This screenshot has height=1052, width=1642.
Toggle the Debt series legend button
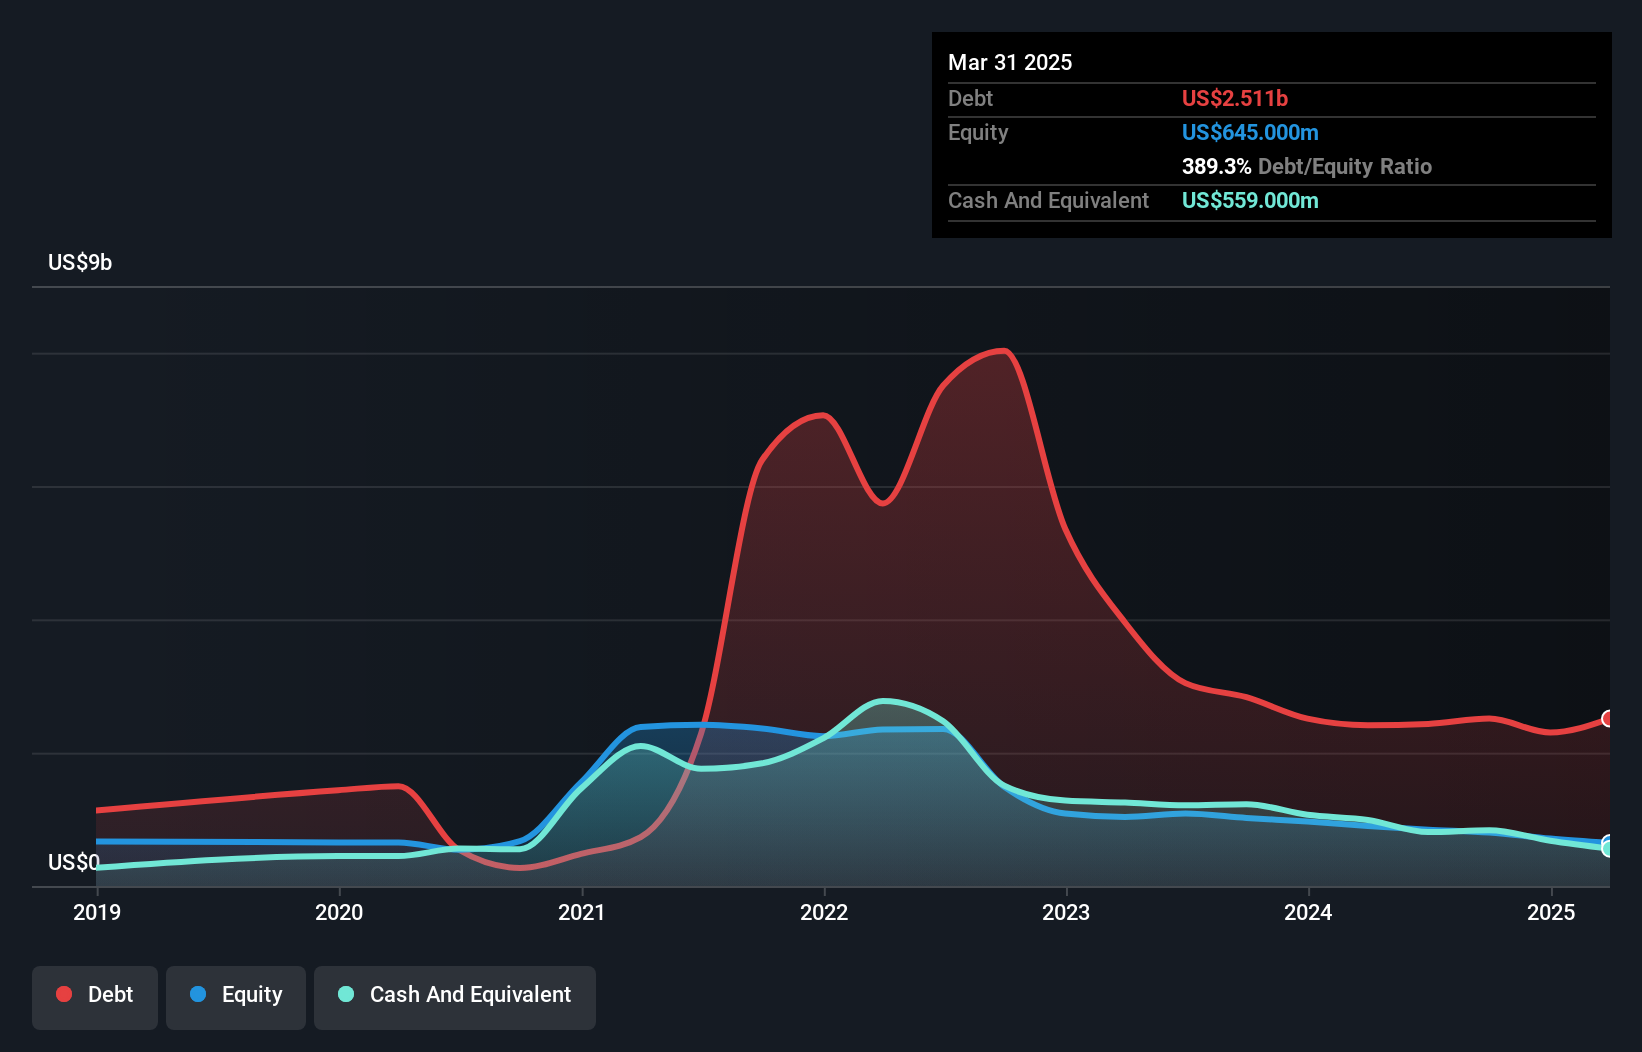pyautogui.click(x=95, y=997)
